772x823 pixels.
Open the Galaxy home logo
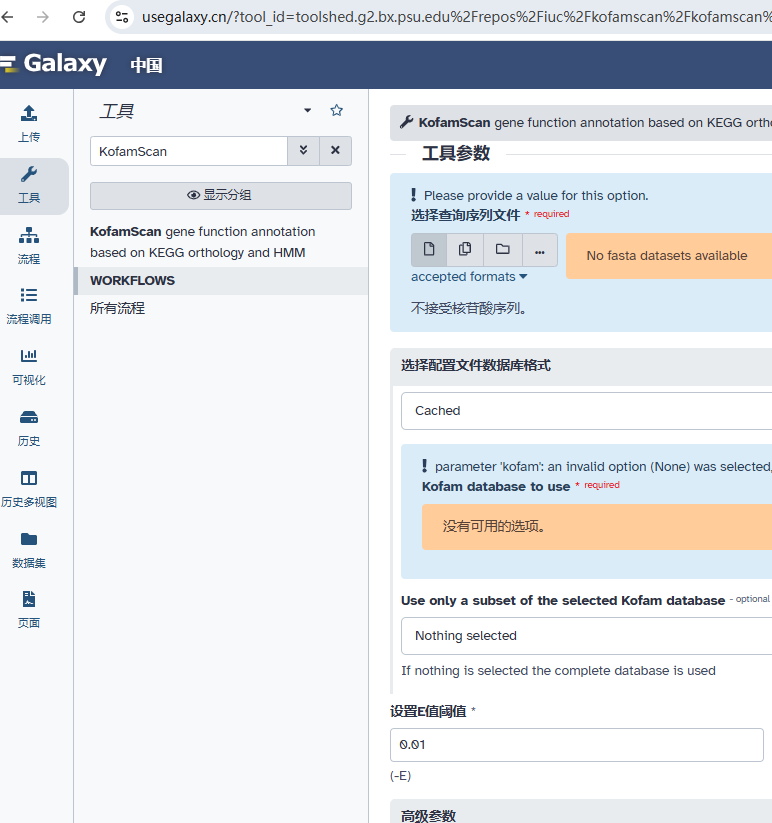coord(54,64)
